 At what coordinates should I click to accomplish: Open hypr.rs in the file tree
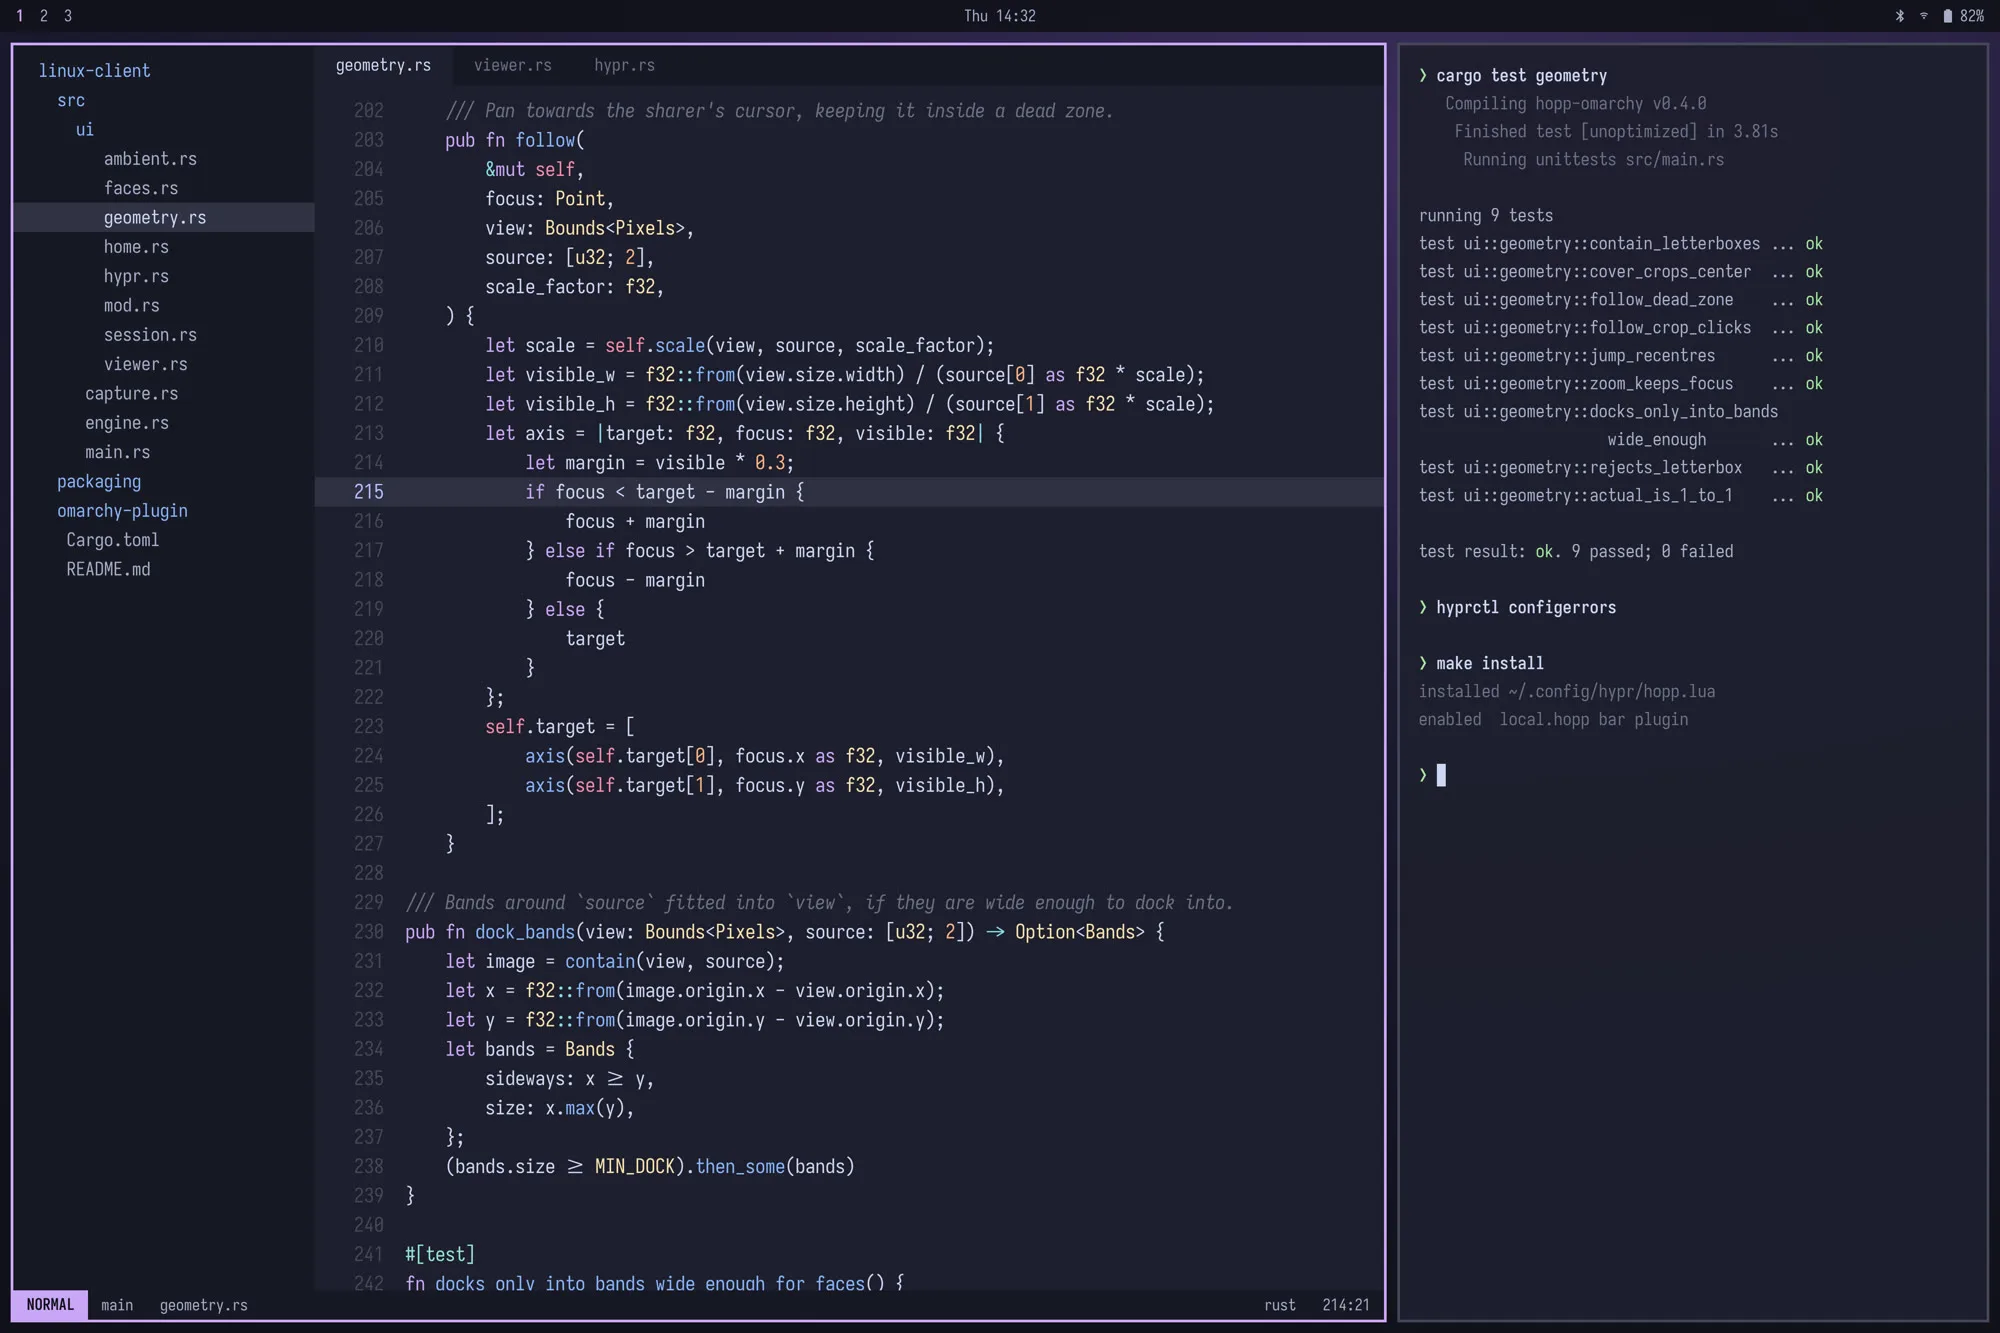click(x=136, y=276)
